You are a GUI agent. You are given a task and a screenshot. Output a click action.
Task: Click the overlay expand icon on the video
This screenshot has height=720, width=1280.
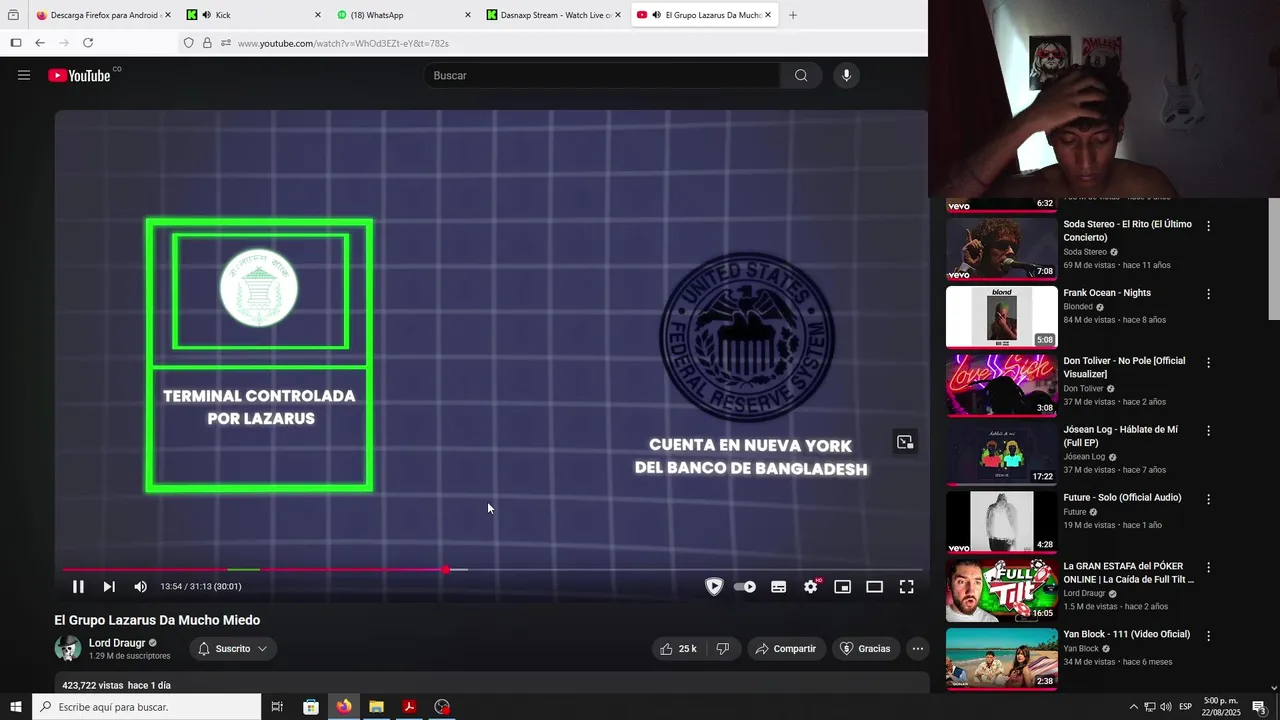tap(905, 442)
